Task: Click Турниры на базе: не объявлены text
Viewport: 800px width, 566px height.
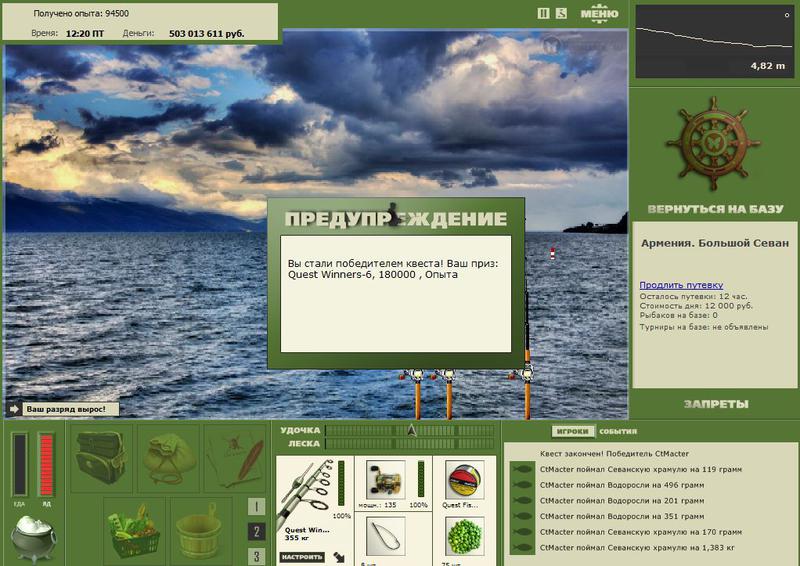Action: 704,327
